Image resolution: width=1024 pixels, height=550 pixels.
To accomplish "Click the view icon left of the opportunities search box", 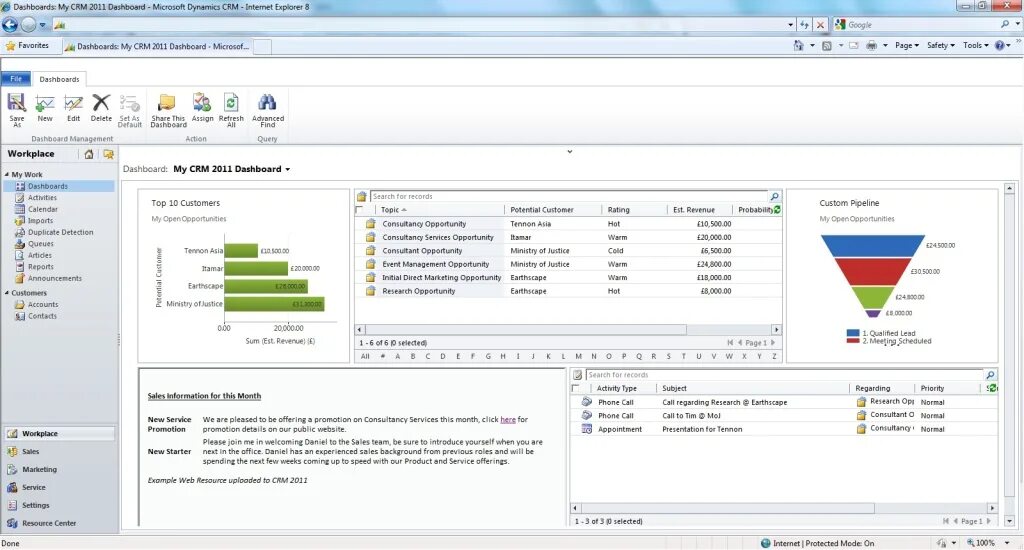I will (x=361, y=196).
